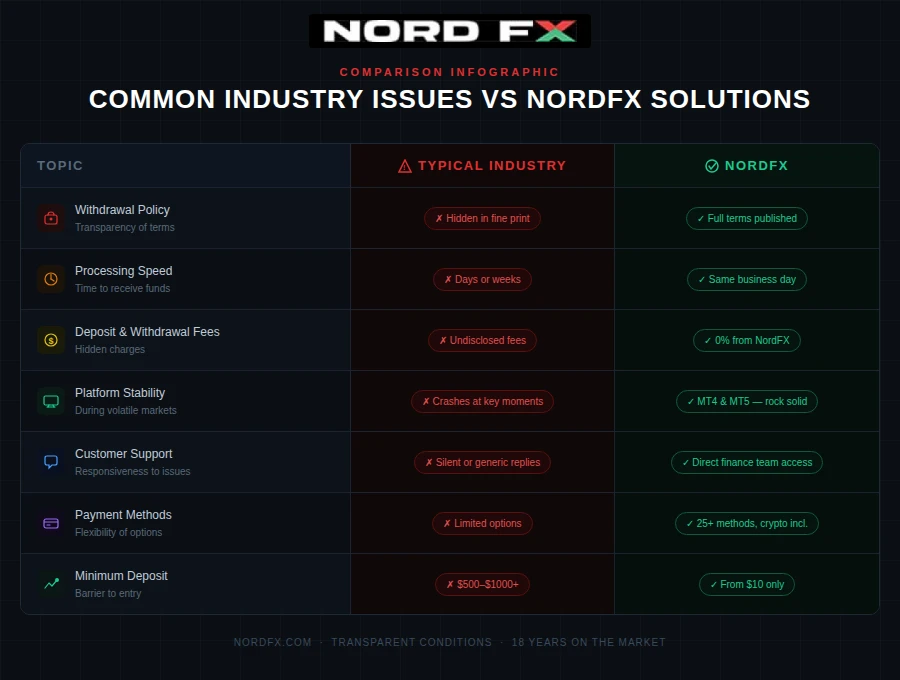Viewport: 900px width, 680px height.
Task: Click the Withdrawal Policy briefcase icon
Action: point(51,218)
